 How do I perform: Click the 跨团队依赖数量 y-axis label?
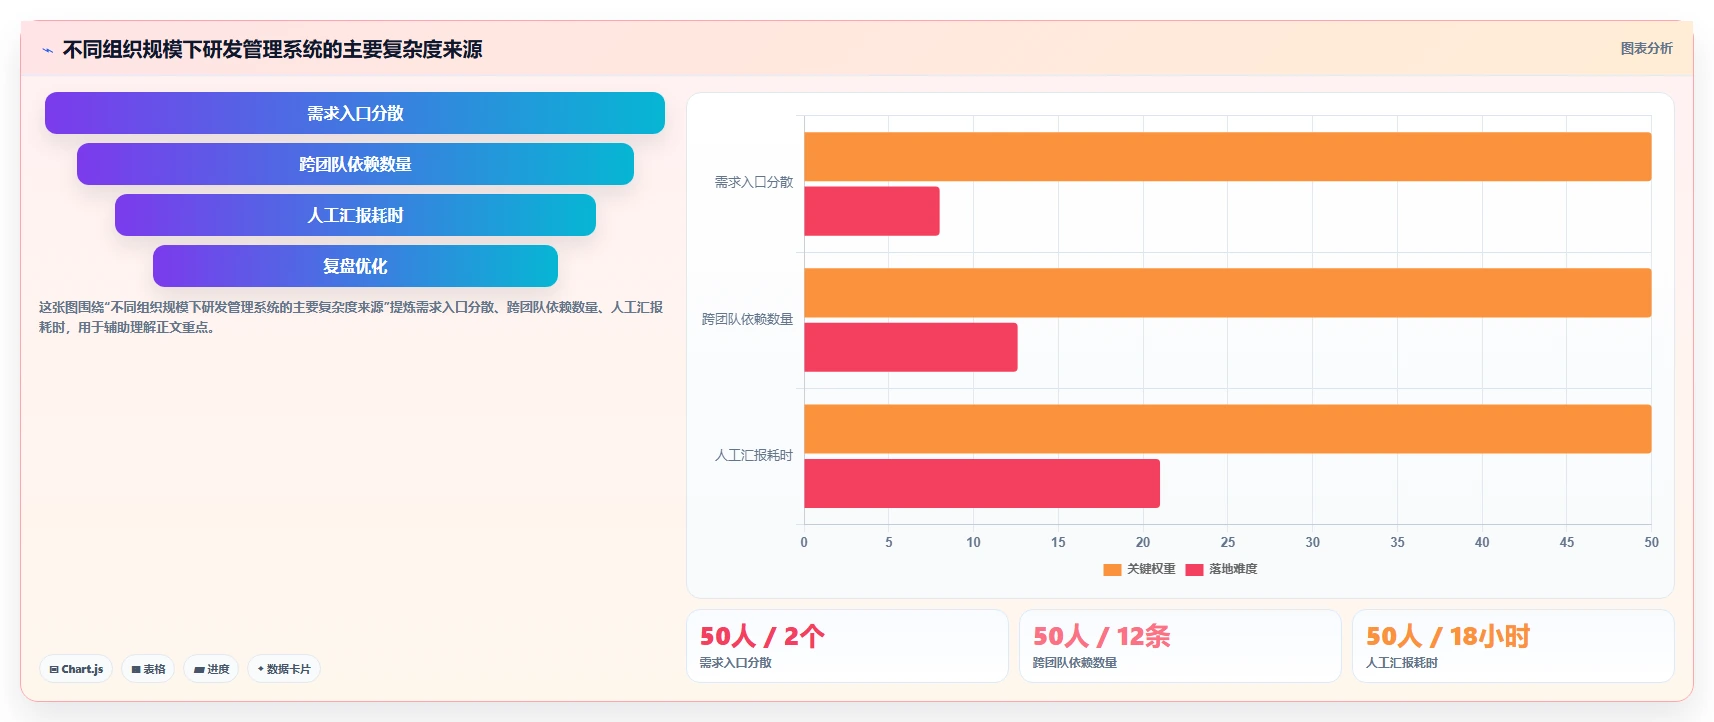[x=747, y=319]
